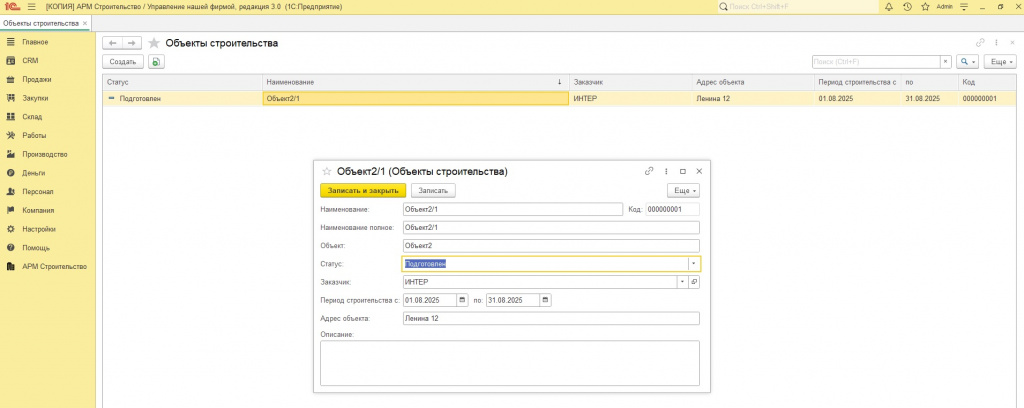Image resolution: width=1024 pixels, height=408 pixels.
Task: Open Заказчик ИНТЕР record button
Action: [x=694, y=282]
